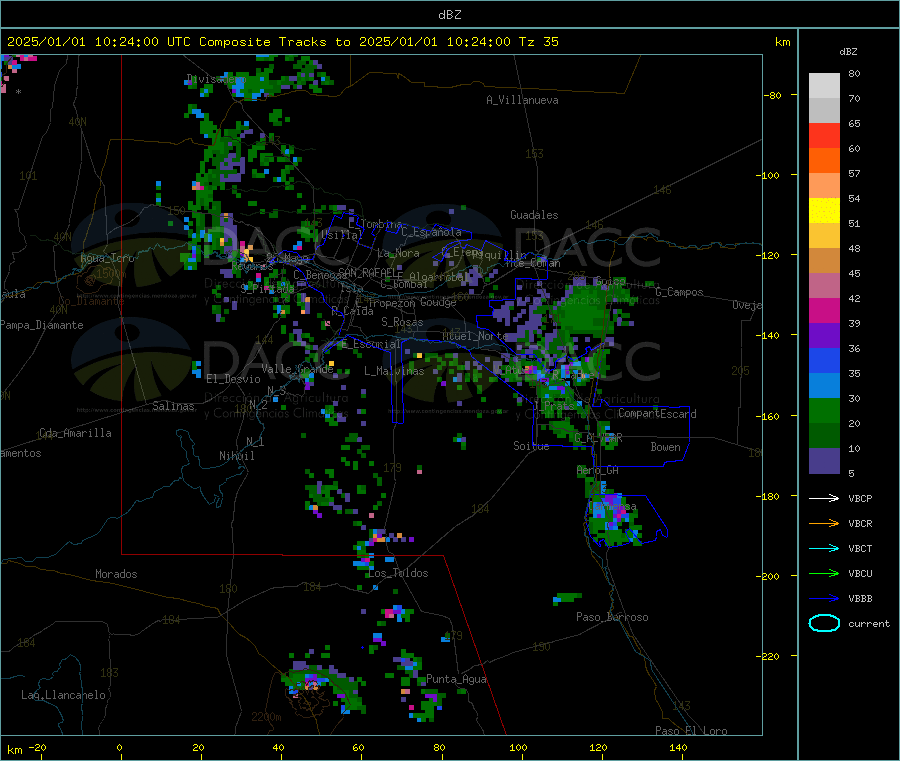Click the cyan 'current' ellipse legend icon
This screenshot has height=761, width=900.
pyautogui.click(x=824, y=623)
